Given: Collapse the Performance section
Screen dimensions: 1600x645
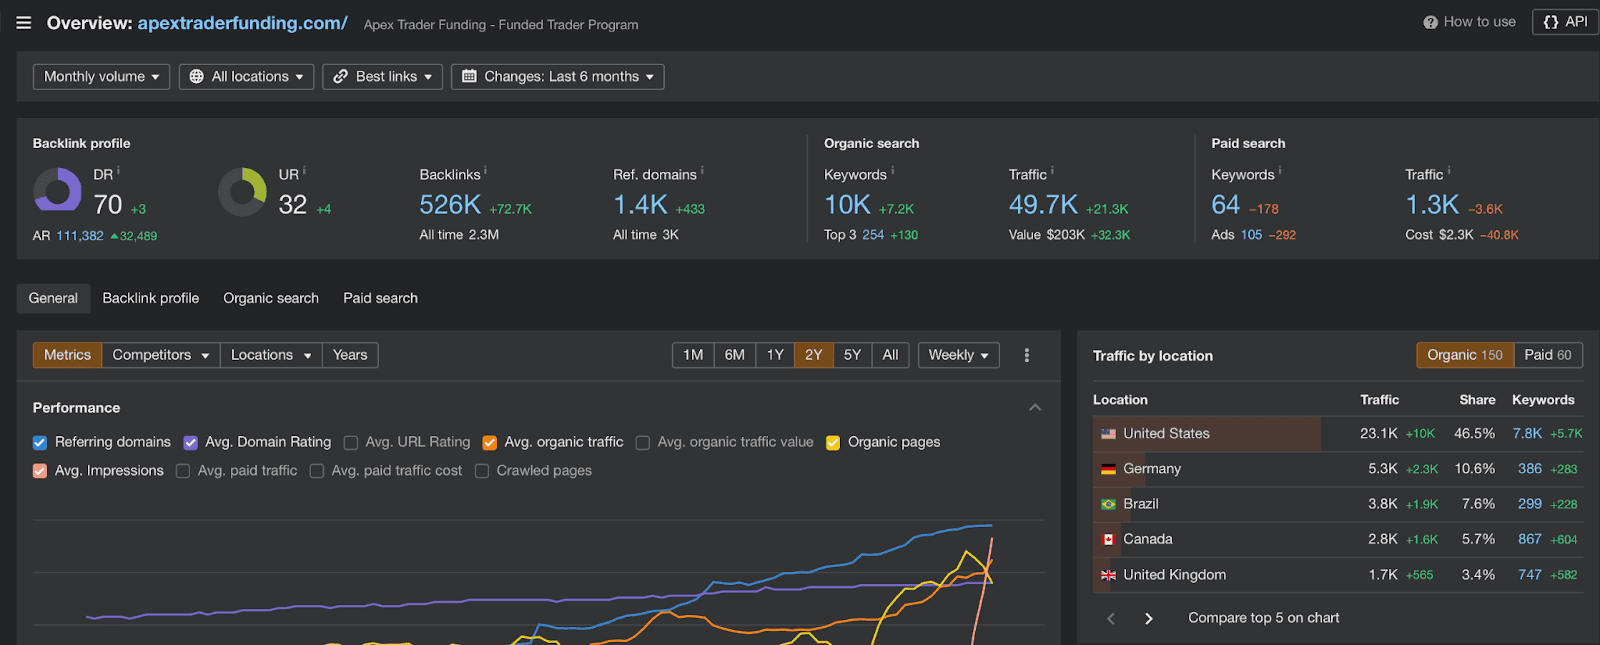Looking at the screenshot, I should [x=1035, y=408].
